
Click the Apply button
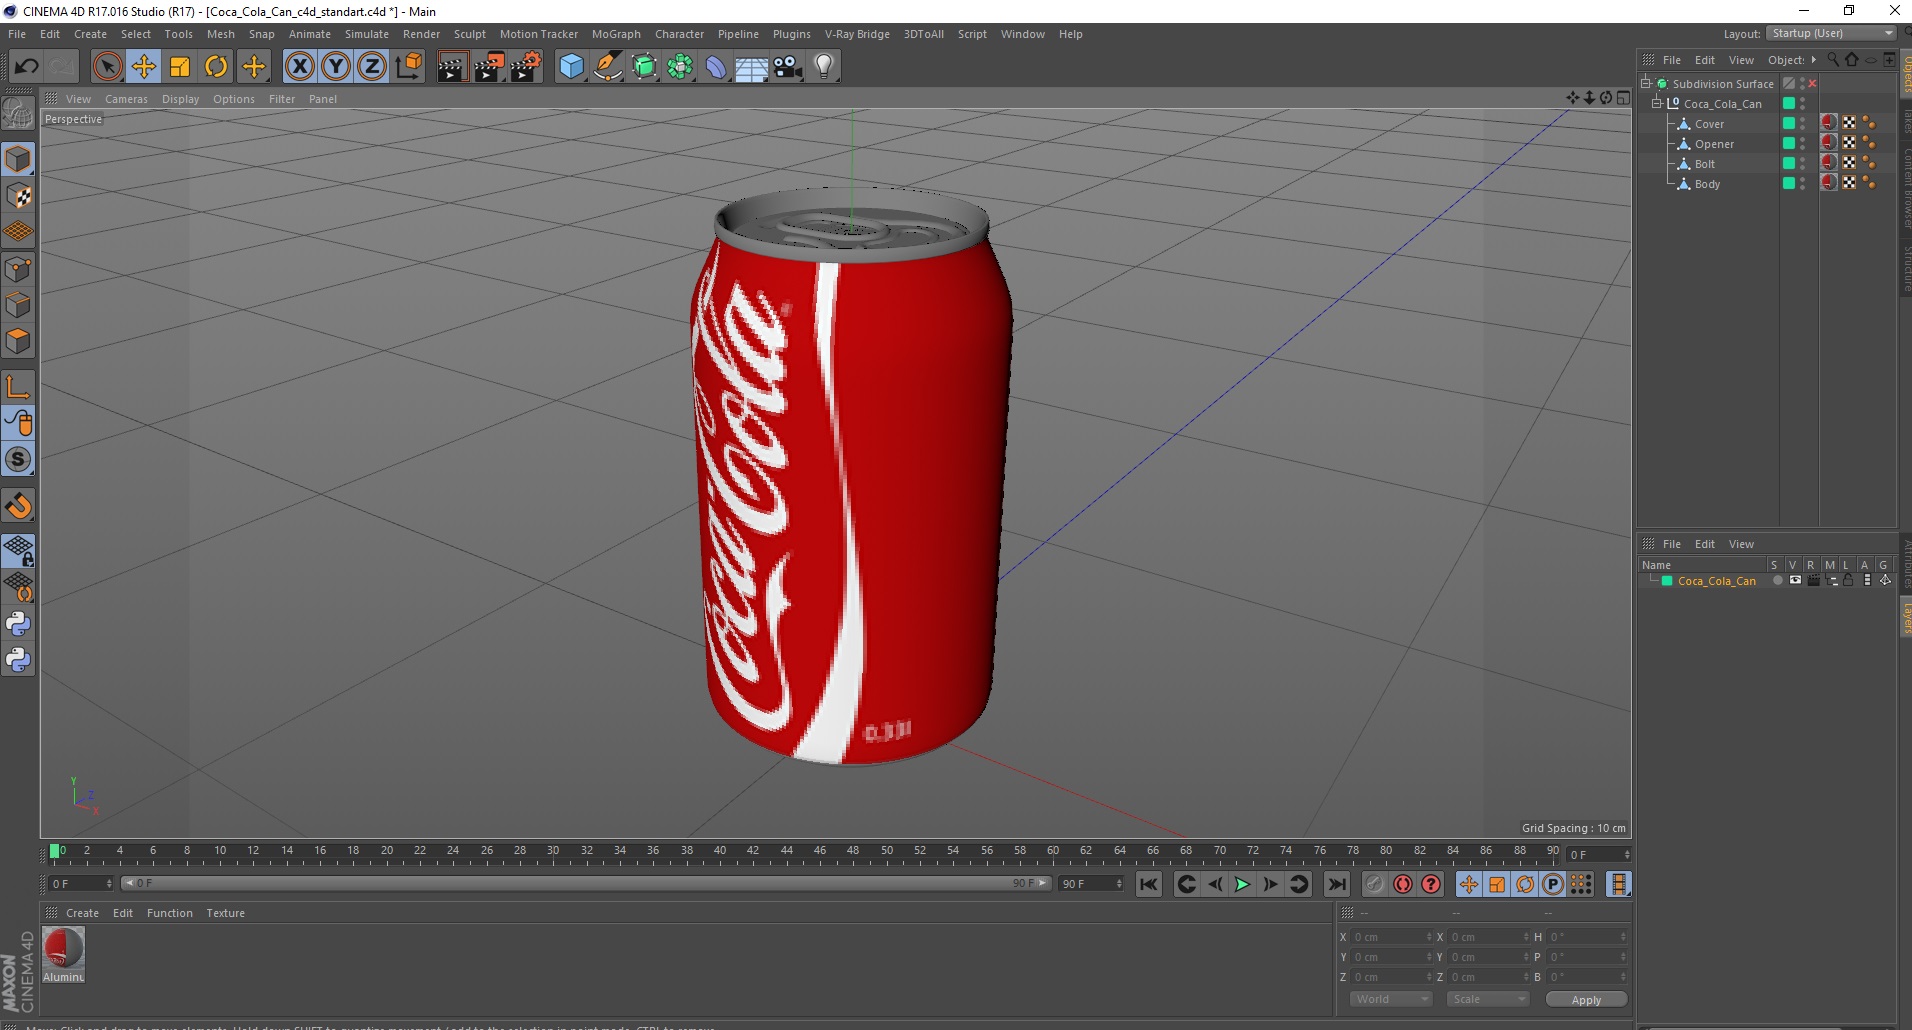coord(1586,1000)
